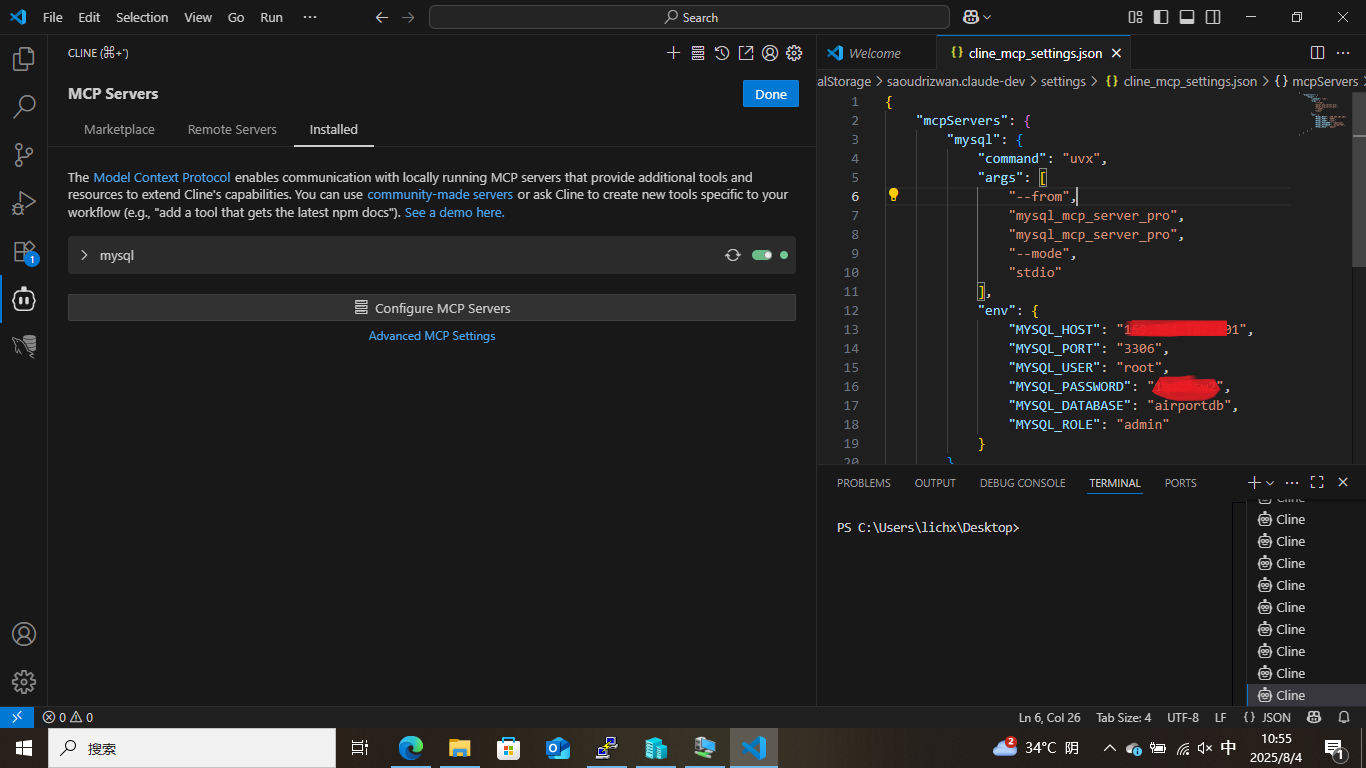Toggle the panel layout button

point(1187,17)
